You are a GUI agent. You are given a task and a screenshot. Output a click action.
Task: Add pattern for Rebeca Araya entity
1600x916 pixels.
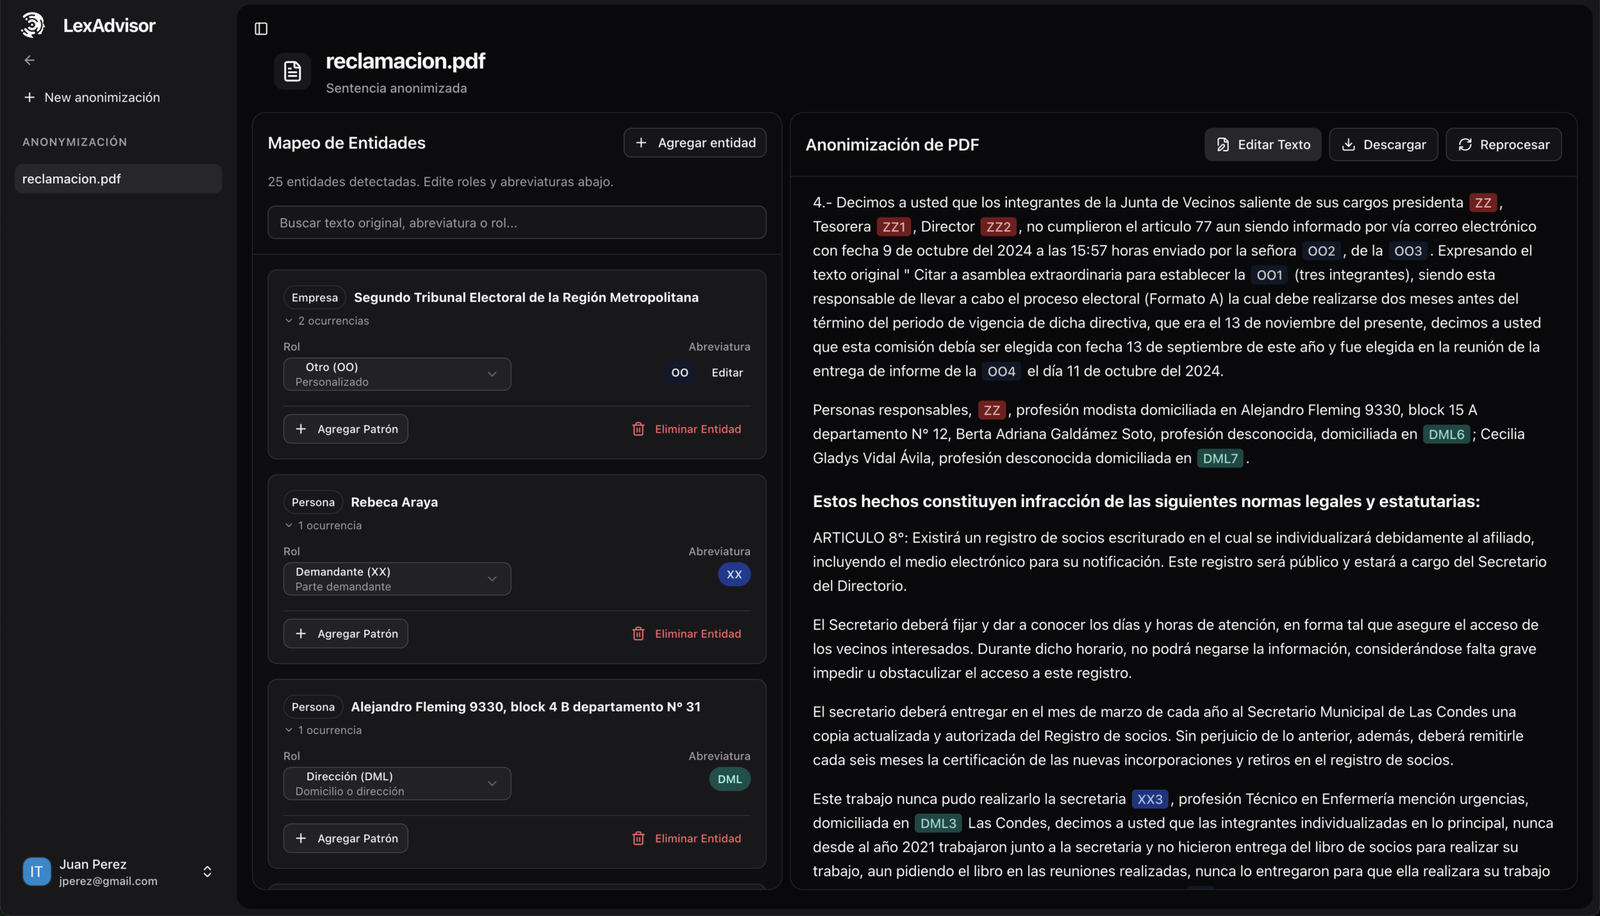coord(346,634)
